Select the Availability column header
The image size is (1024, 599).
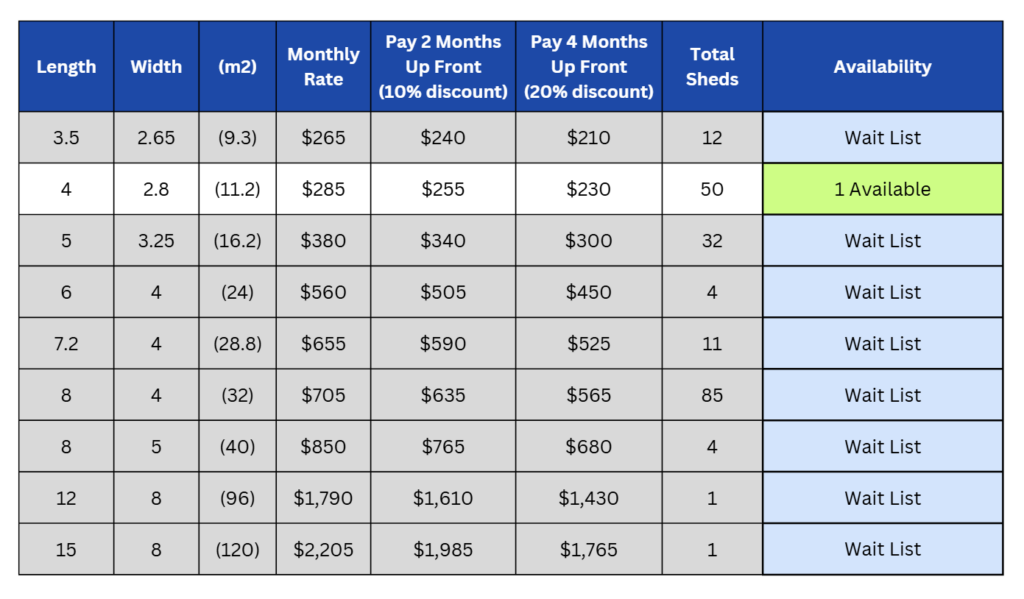(x=882, y=67)
